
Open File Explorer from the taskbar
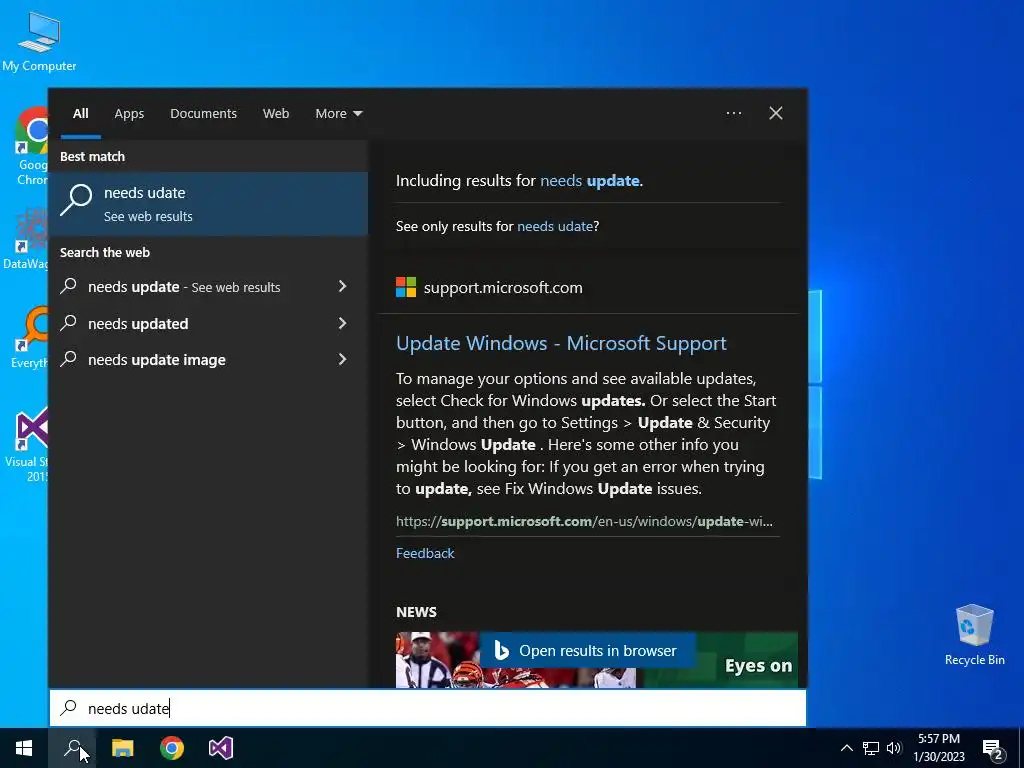coord(122,748)
